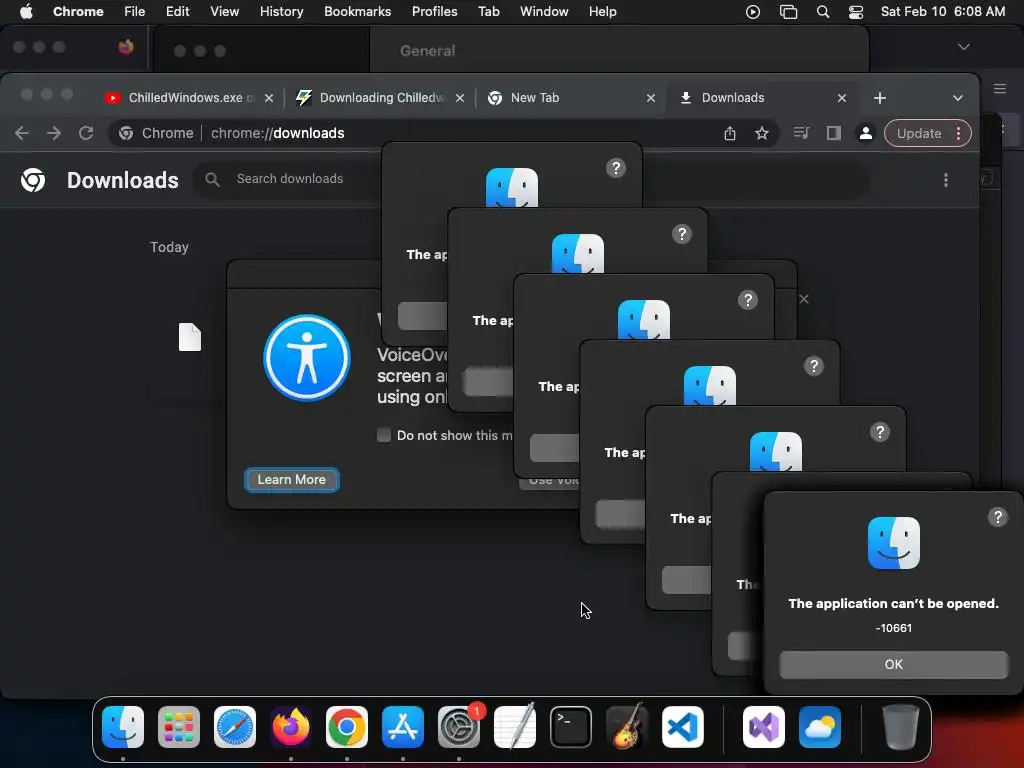Click Learn More in VoiceOver dialog
Viewport: 1024px width, 768px height.
coord(291,479)
